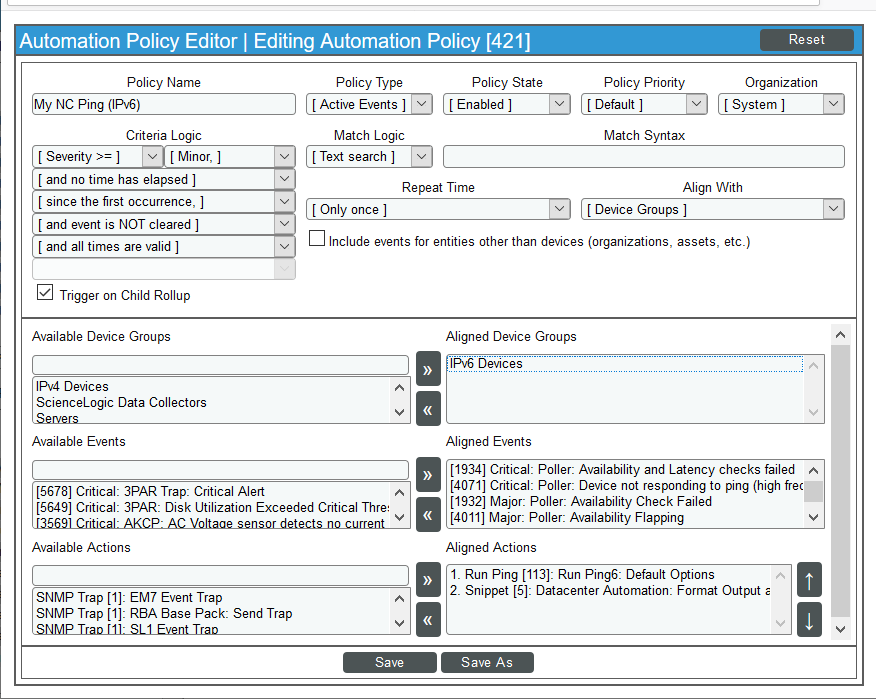Click the Save As button
The height and width of the screenshot is (699, 876).
487,663
